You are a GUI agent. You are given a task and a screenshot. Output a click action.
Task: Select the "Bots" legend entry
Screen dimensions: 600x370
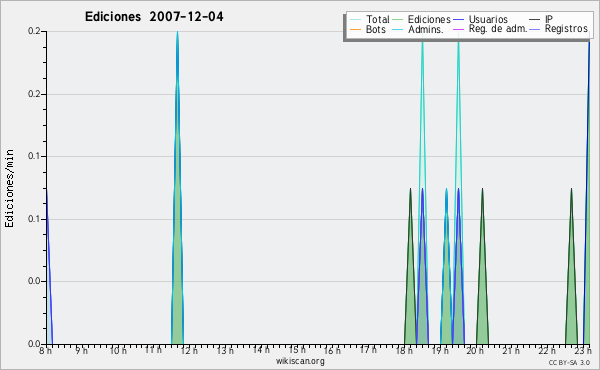point(368,29)
